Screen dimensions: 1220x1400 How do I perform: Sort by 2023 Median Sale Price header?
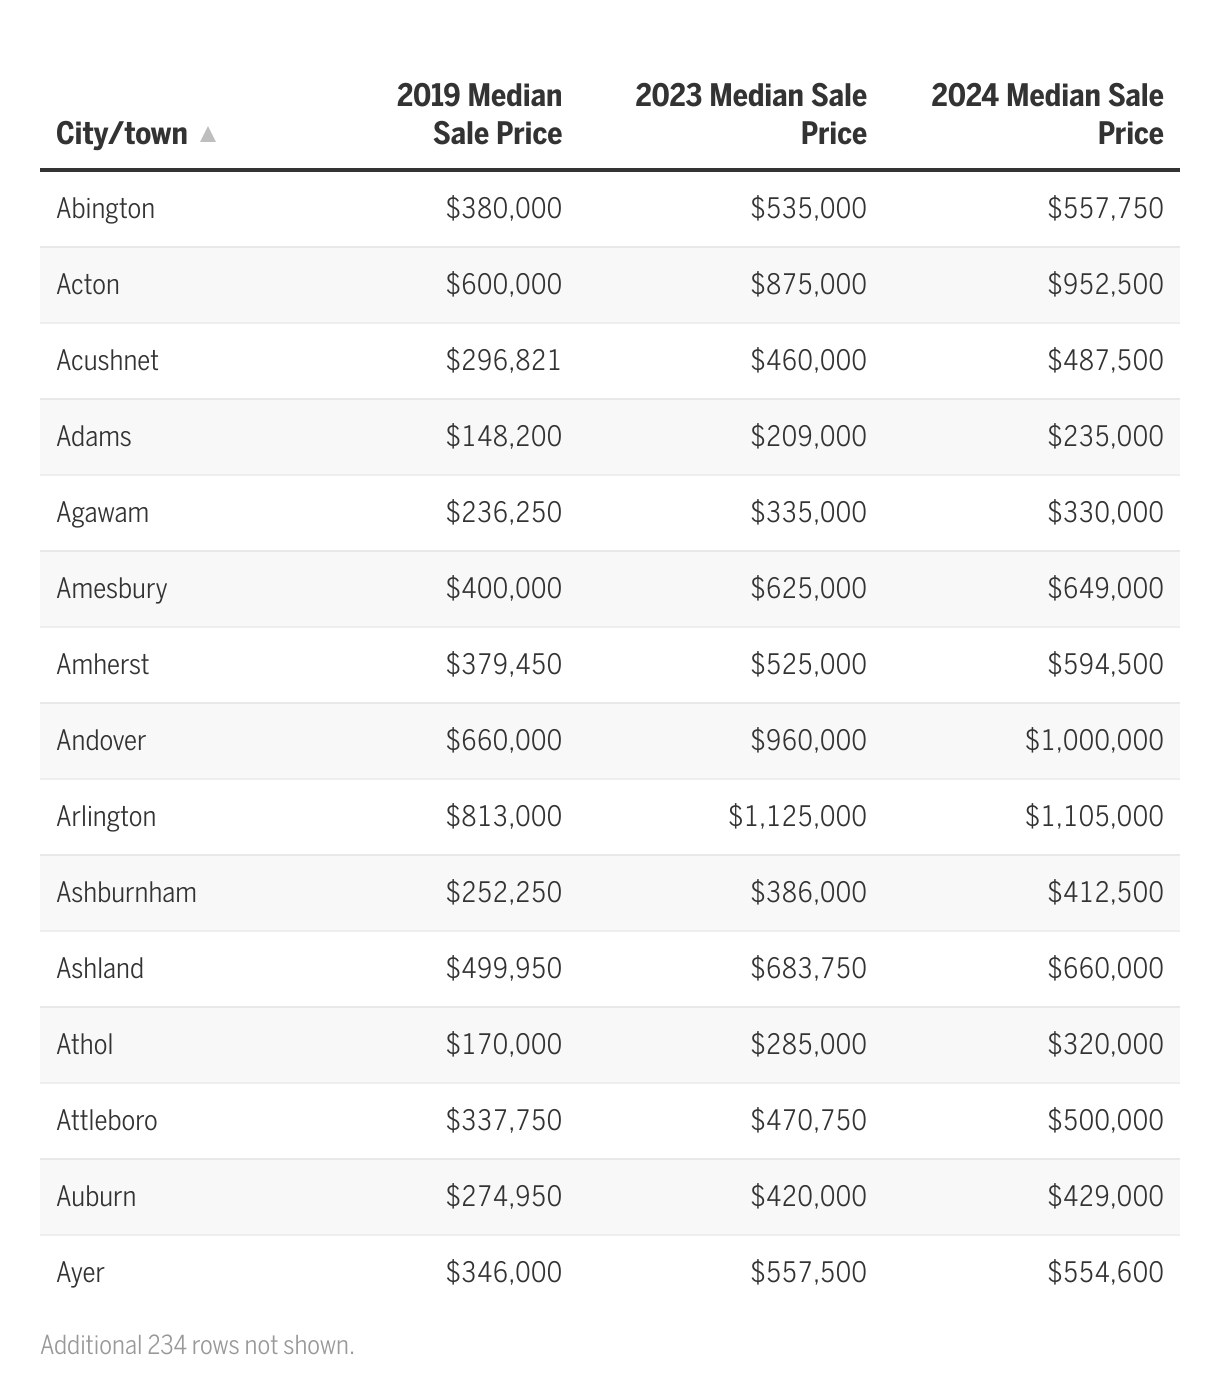(x=751, y=114)
